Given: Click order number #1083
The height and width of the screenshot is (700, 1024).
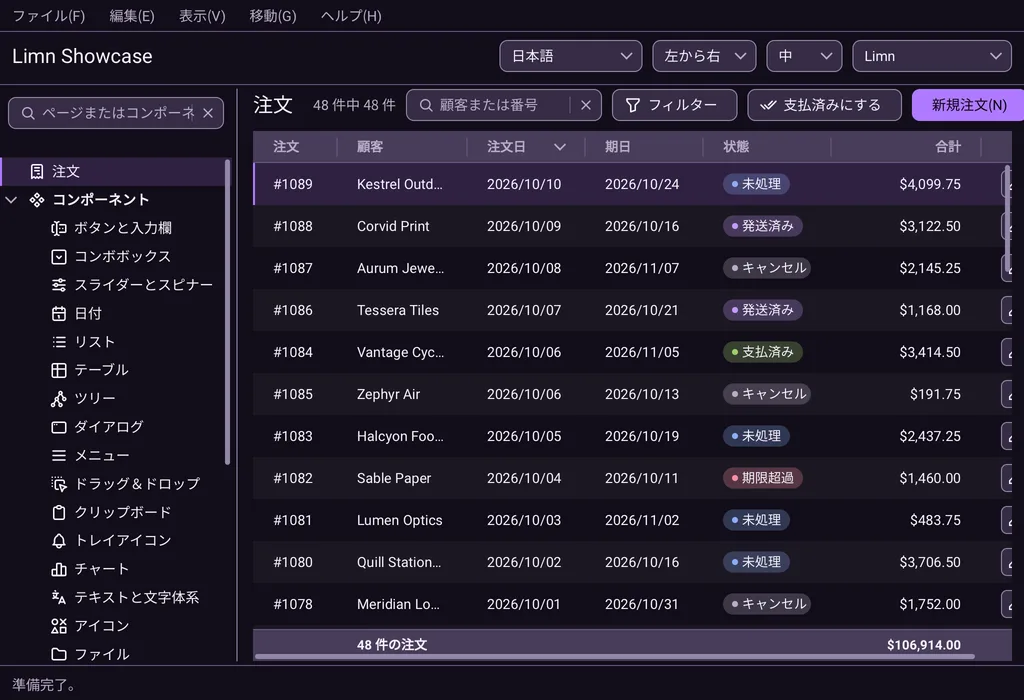Looking at the screenshot, I should (x=293, y=436).
